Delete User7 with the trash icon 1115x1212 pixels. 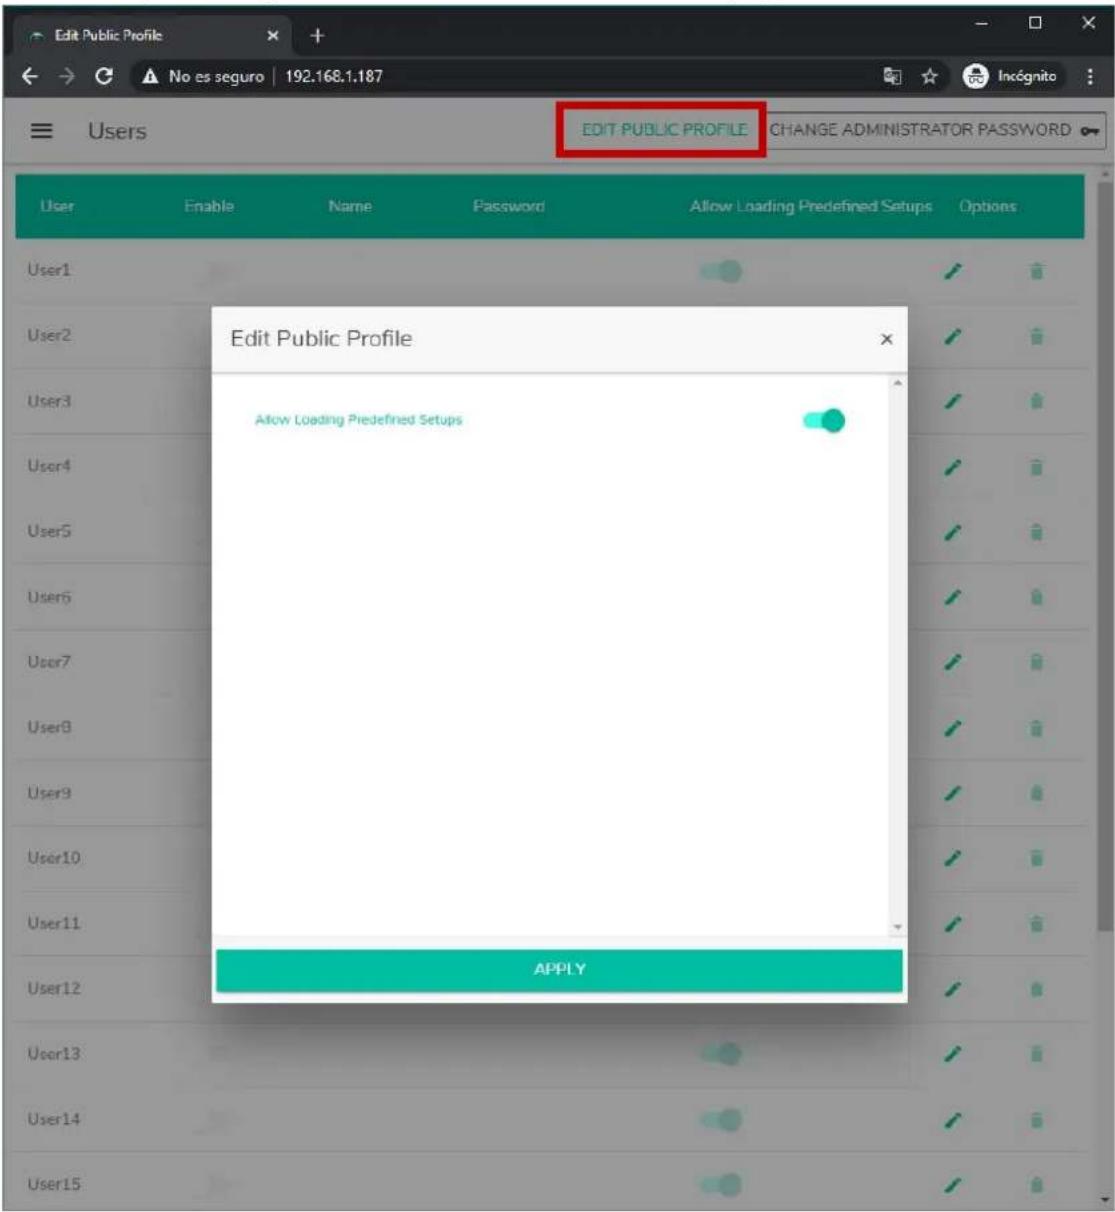(1037, 663)
